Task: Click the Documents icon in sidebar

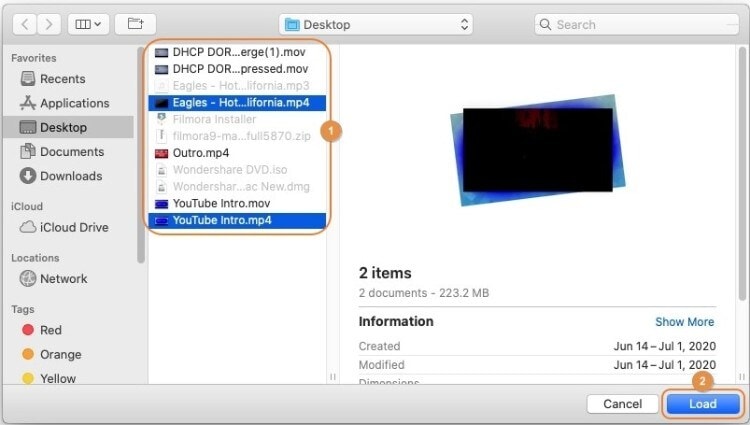Action: click(x=28, y=151)
